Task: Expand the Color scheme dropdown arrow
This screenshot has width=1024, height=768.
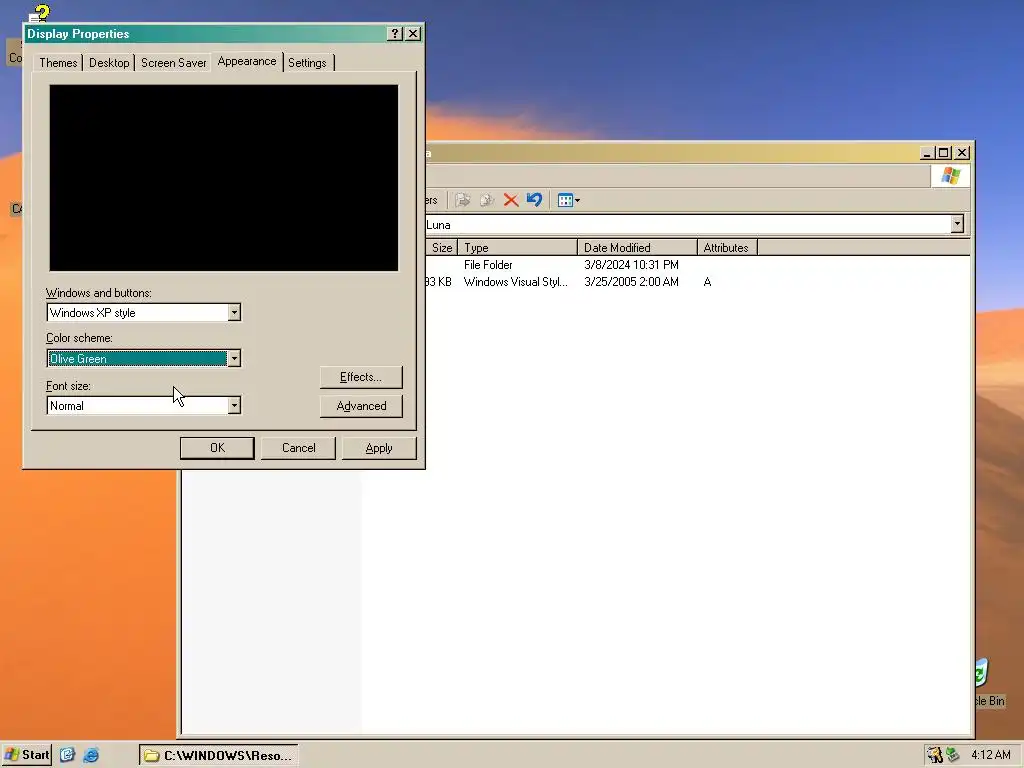Action: (234, 358)
